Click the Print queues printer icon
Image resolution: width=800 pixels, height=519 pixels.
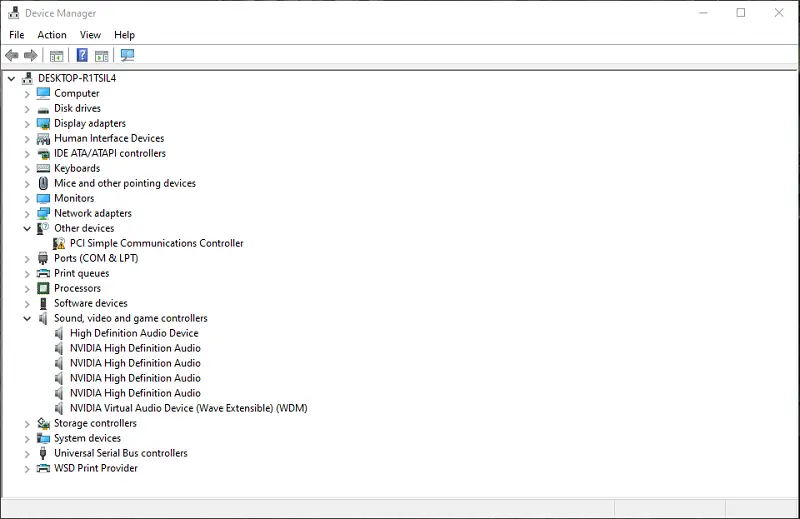(43, 274)
